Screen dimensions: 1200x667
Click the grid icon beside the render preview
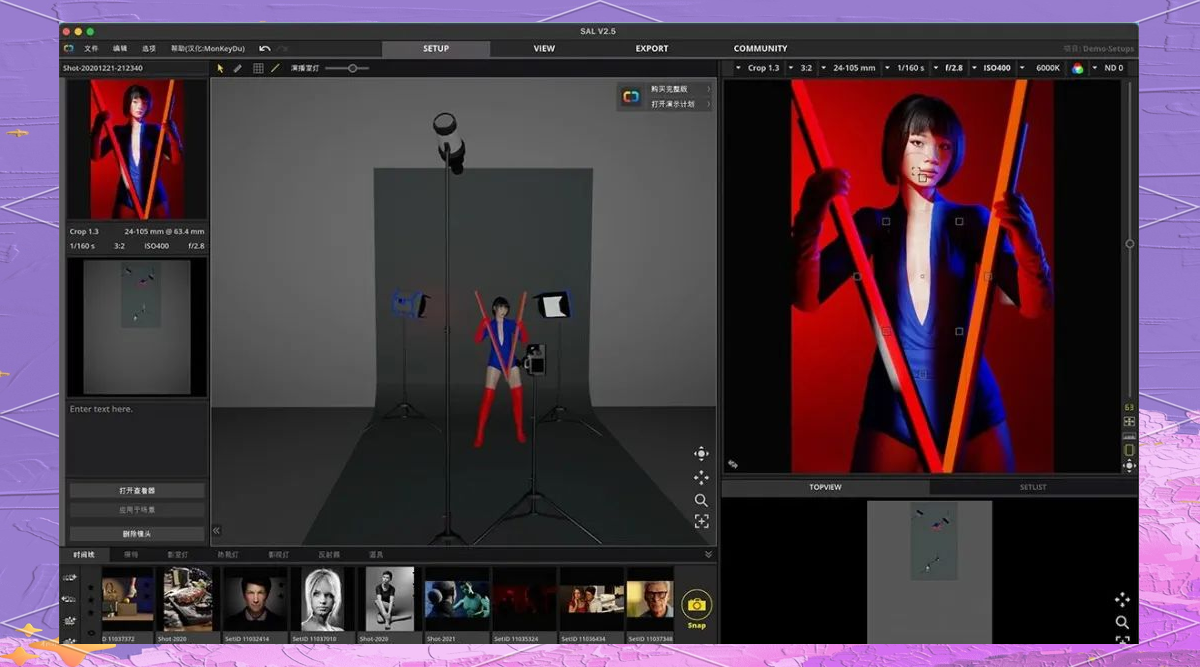pos(1129,422)
